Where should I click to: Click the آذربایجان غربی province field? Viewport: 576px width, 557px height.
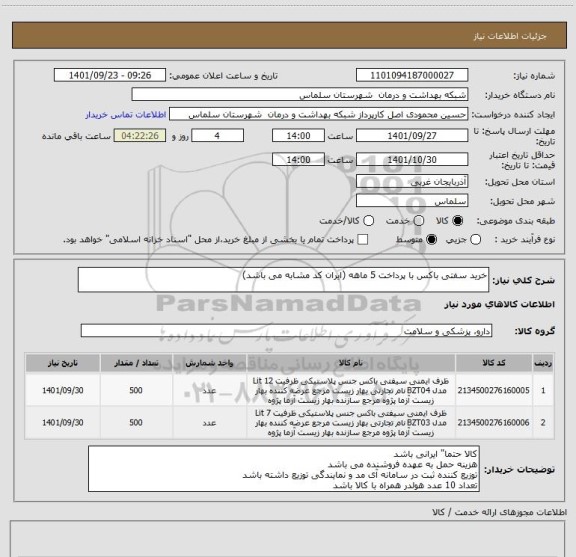412,182
